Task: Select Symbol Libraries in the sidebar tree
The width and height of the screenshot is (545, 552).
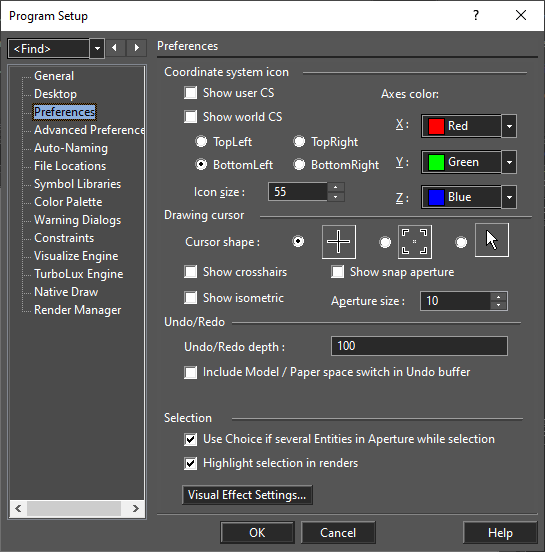Action: coord(77,184)
